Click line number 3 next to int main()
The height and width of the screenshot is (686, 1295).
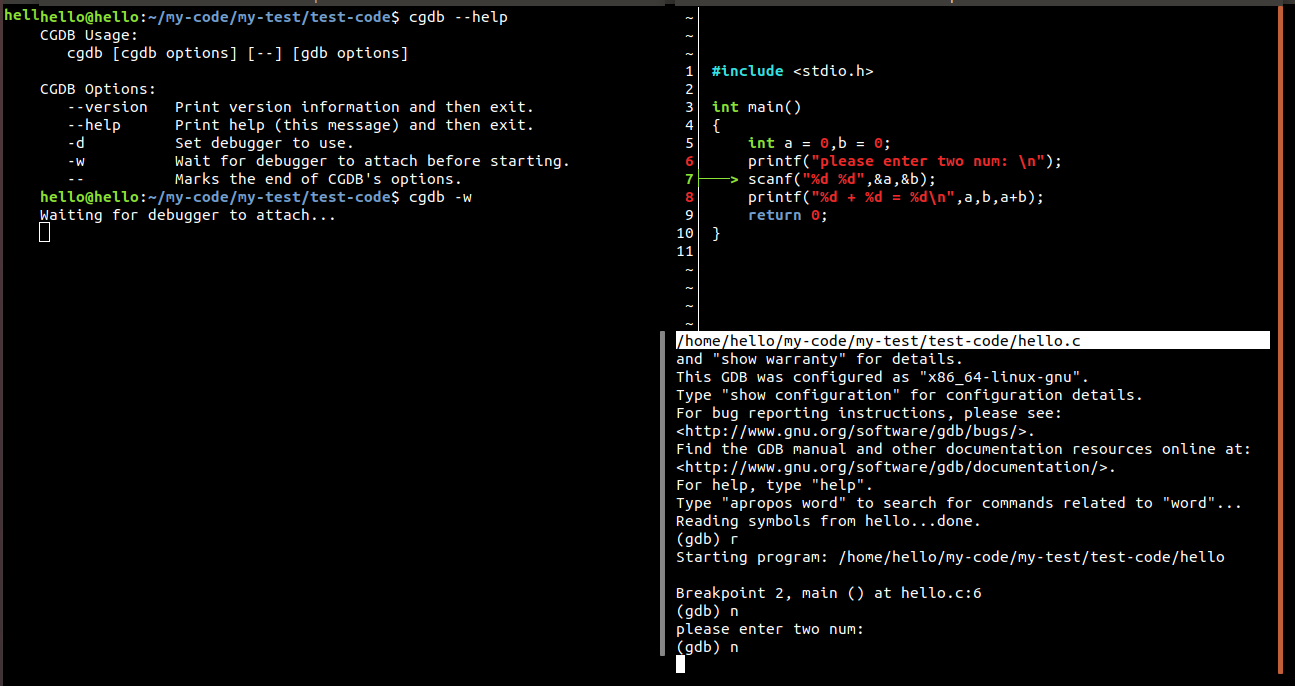pyautogui.click(x=688, y=106)
